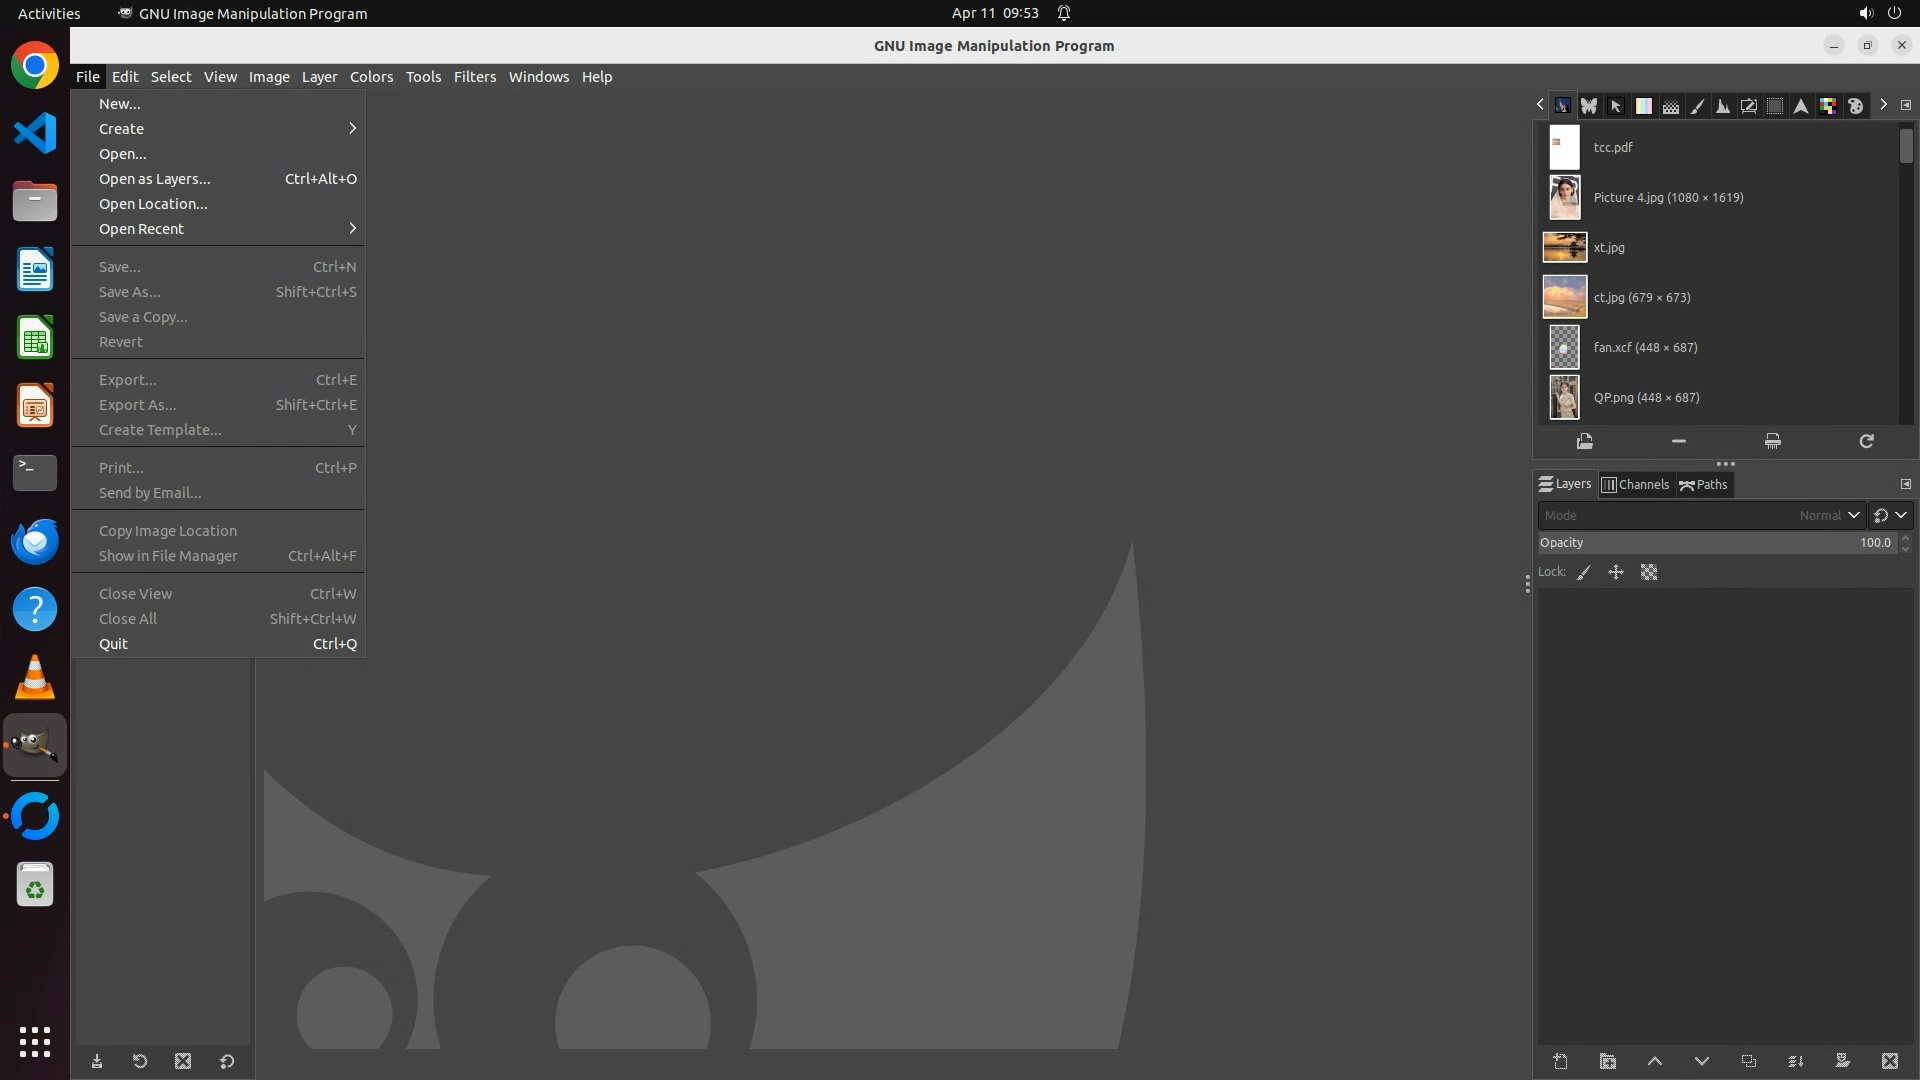
Task: Switch to the Channels tab
Action: (1635, 485)
